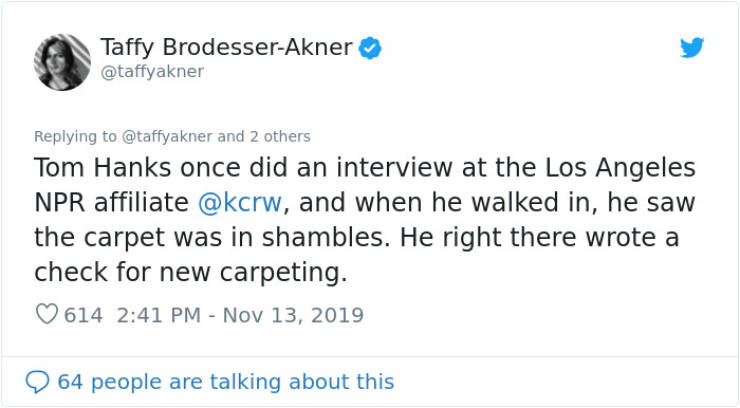Show the '2 others' being replied to
The height and width of the screenshot is (408, 740).
[x=280, y=136]
